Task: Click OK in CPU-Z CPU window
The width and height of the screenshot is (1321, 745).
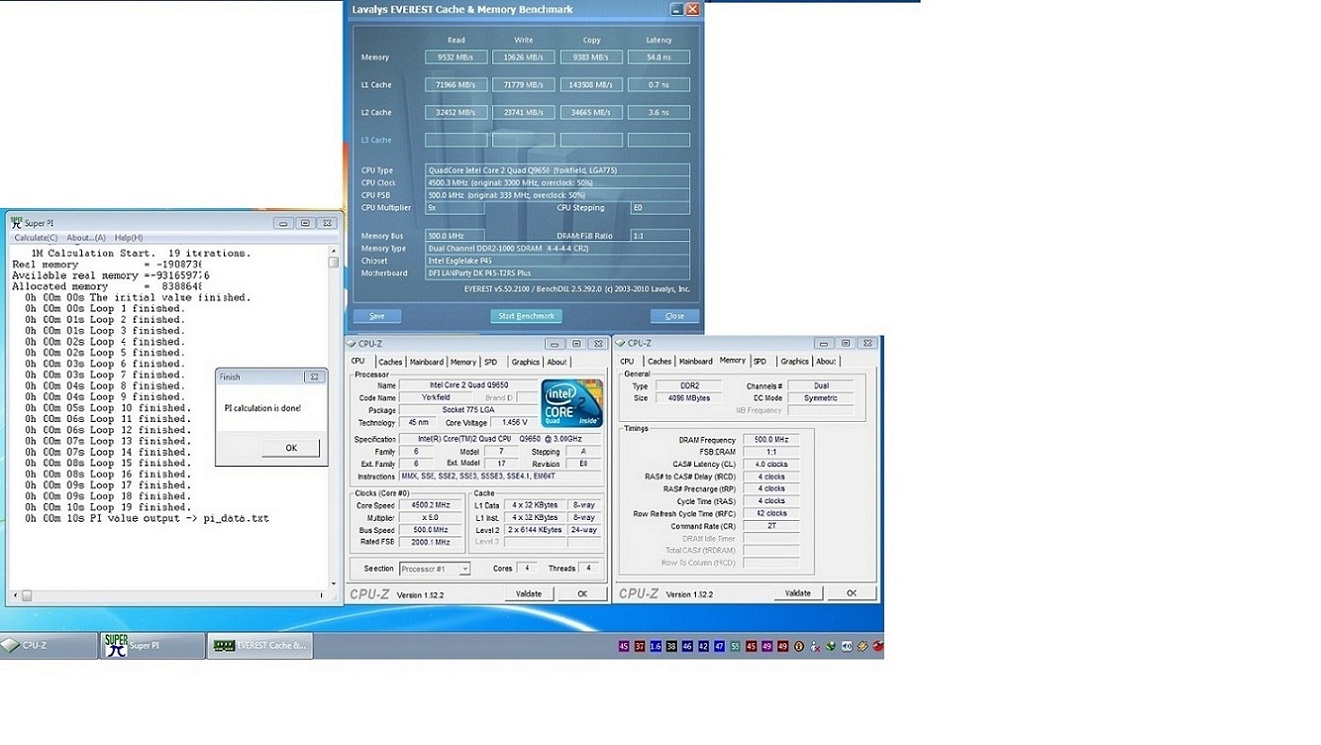Action: tap(582, 594)
